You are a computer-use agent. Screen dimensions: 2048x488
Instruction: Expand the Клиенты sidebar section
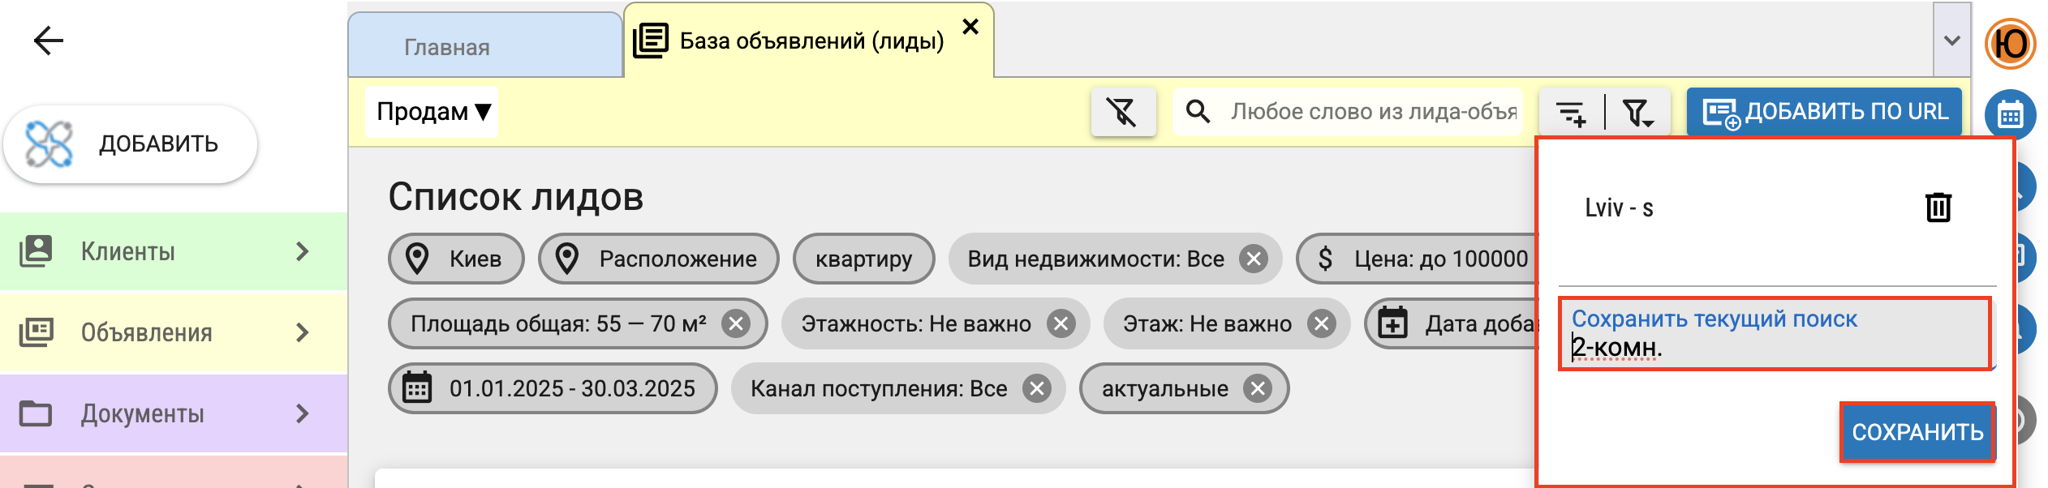[174, 251]
